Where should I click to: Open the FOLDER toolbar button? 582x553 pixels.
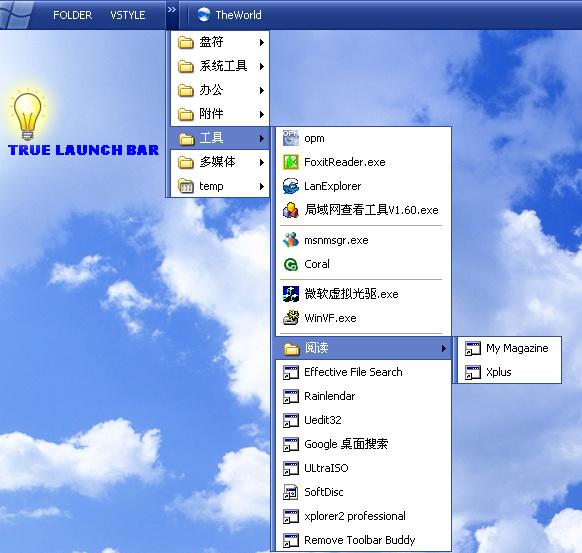pyautogui.click(x=72, y=15)
